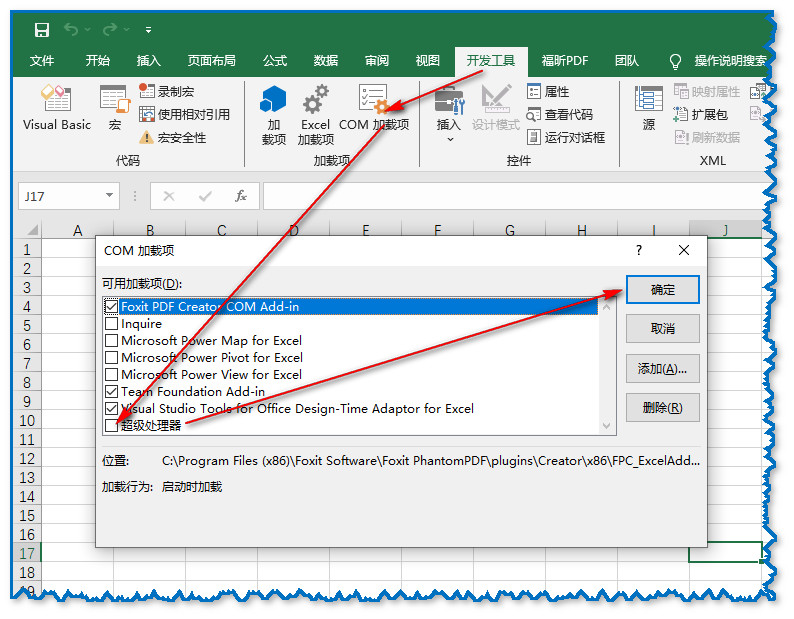Viewport: 794px width, 619px height.
Task: Click the formula bar input area
Action: point(514,196)
